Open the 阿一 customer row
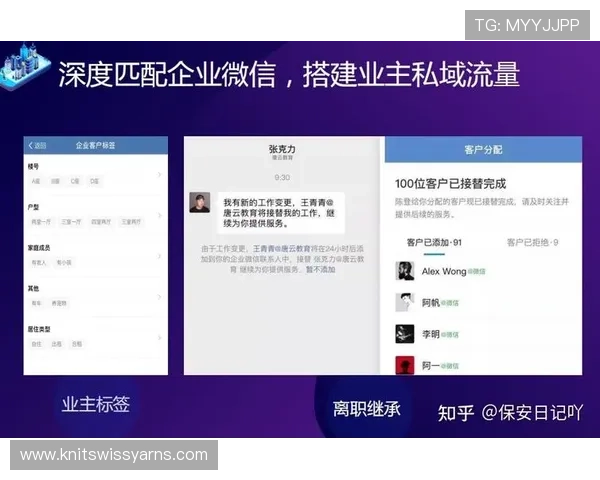Screen dimensions: 600x480 [x=484, y=364]
